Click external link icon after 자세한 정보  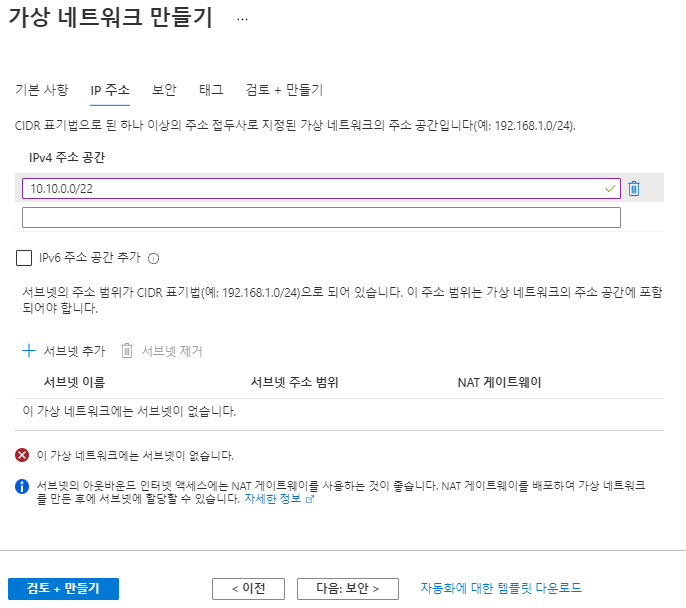(310, 499)
